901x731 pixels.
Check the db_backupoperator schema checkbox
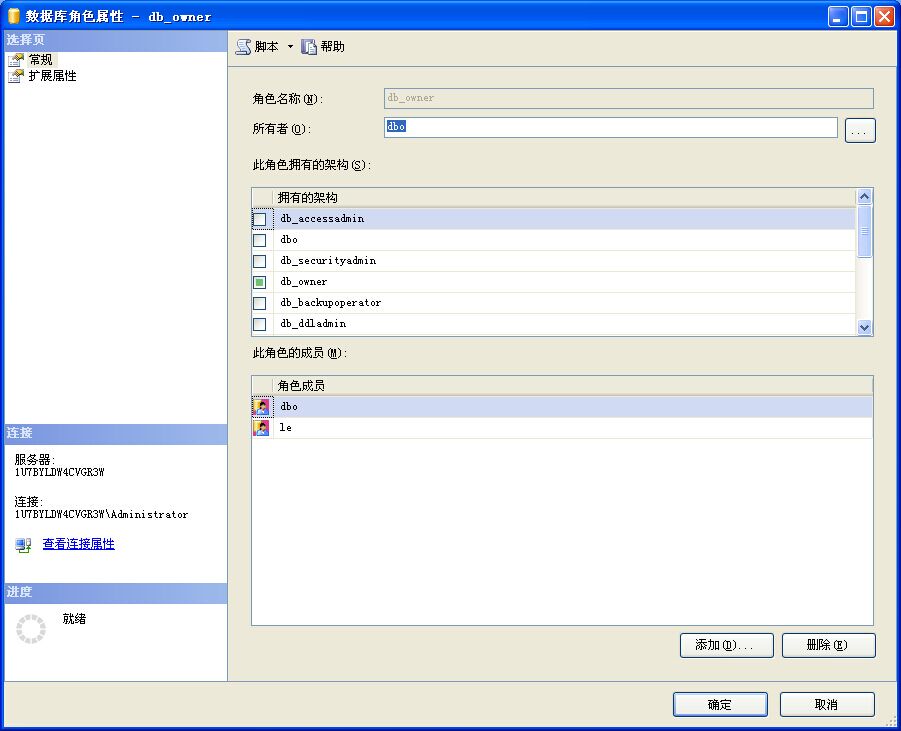[x=260, y=303]
